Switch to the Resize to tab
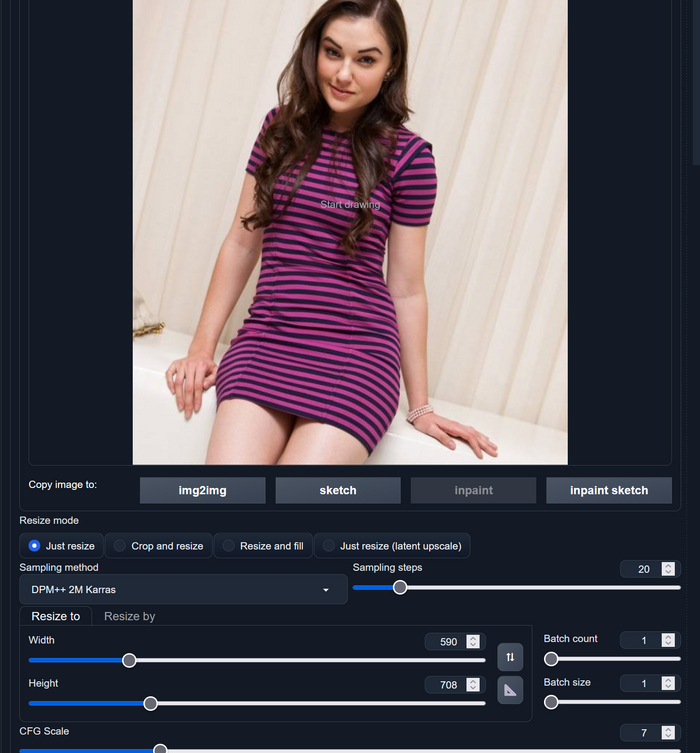This screenshot has height=753, width=700. tap(56, 616)
